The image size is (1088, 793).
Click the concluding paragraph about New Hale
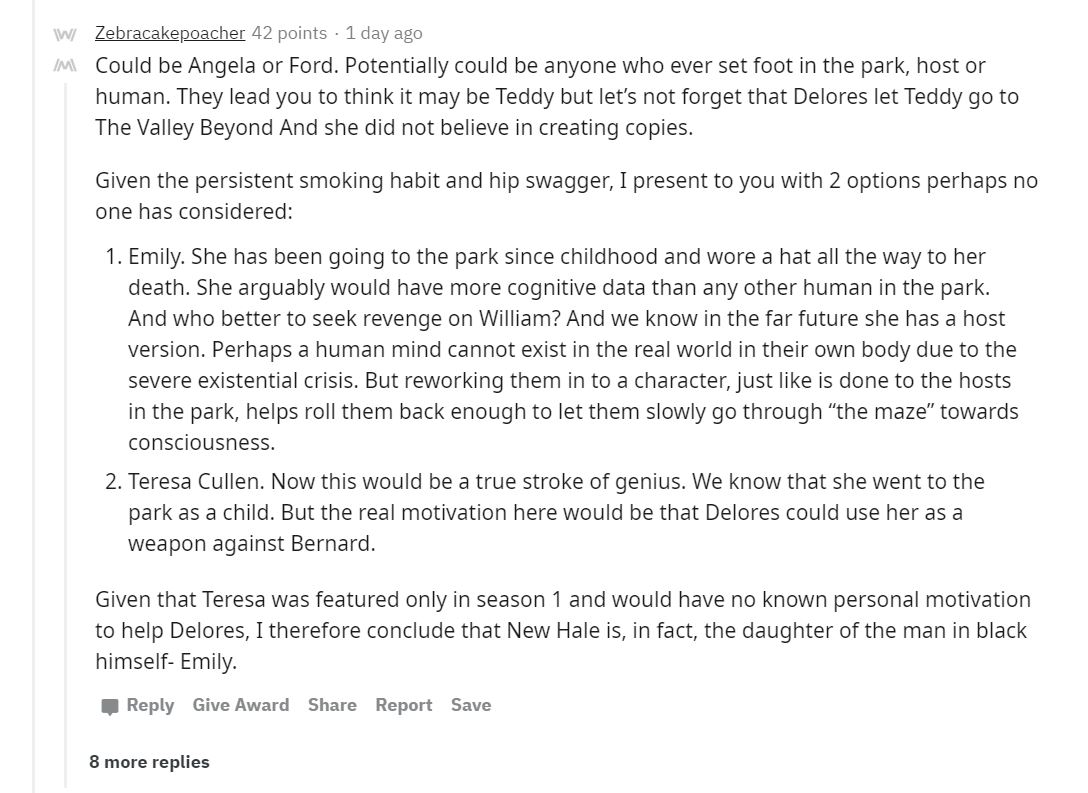(x=563, y=630)
